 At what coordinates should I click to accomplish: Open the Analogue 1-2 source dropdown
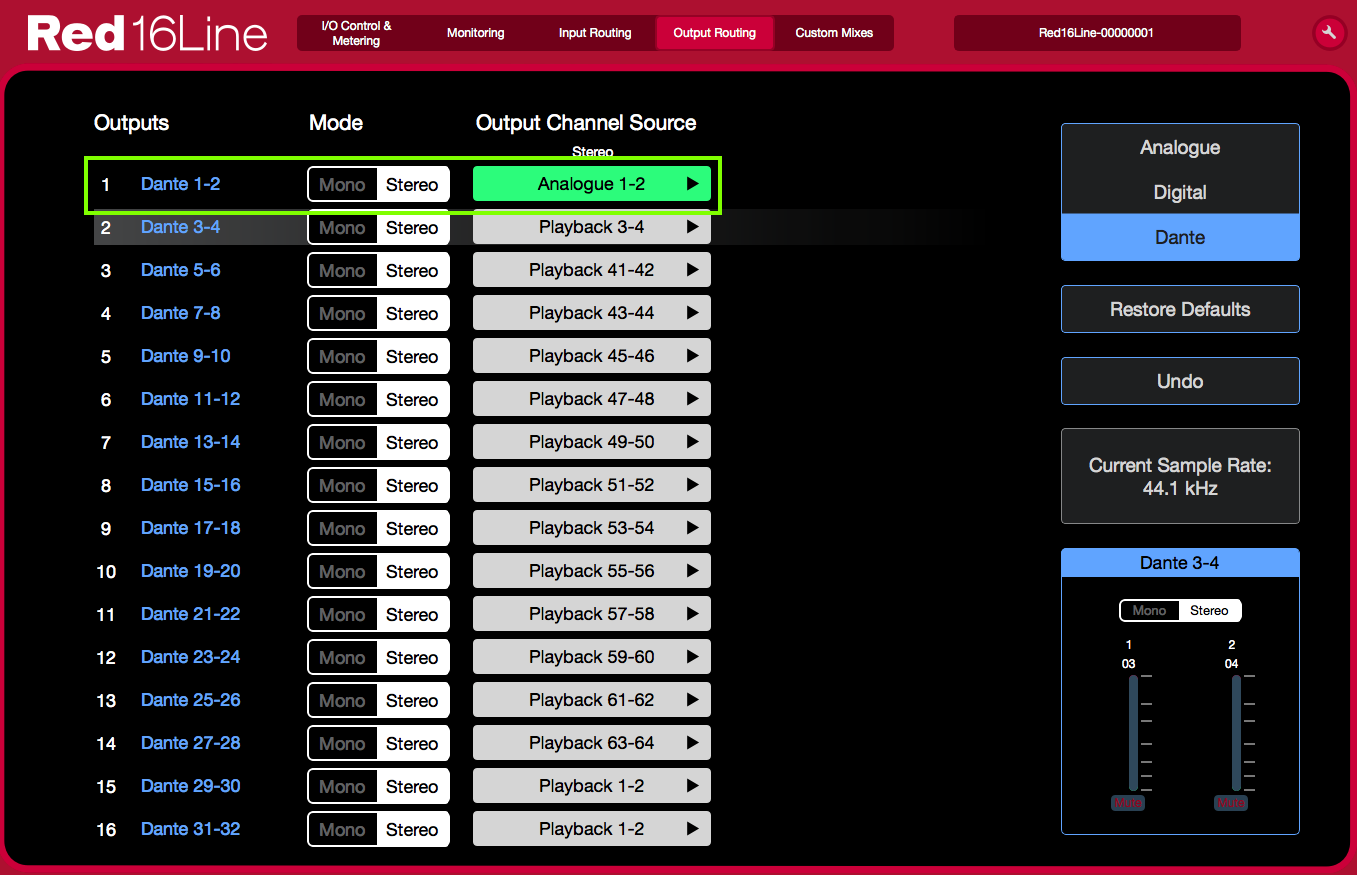[592, 184]
